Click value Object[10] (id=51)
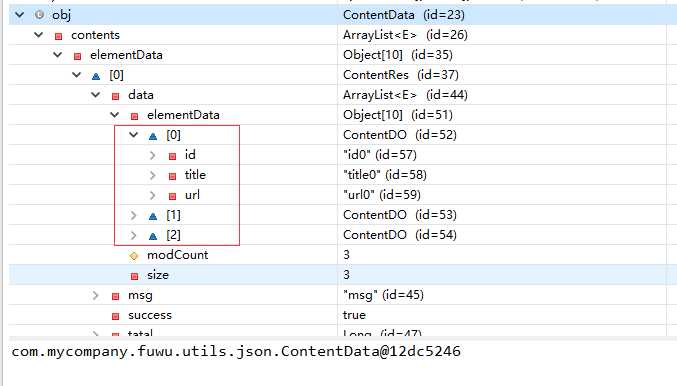 [398, 115]
